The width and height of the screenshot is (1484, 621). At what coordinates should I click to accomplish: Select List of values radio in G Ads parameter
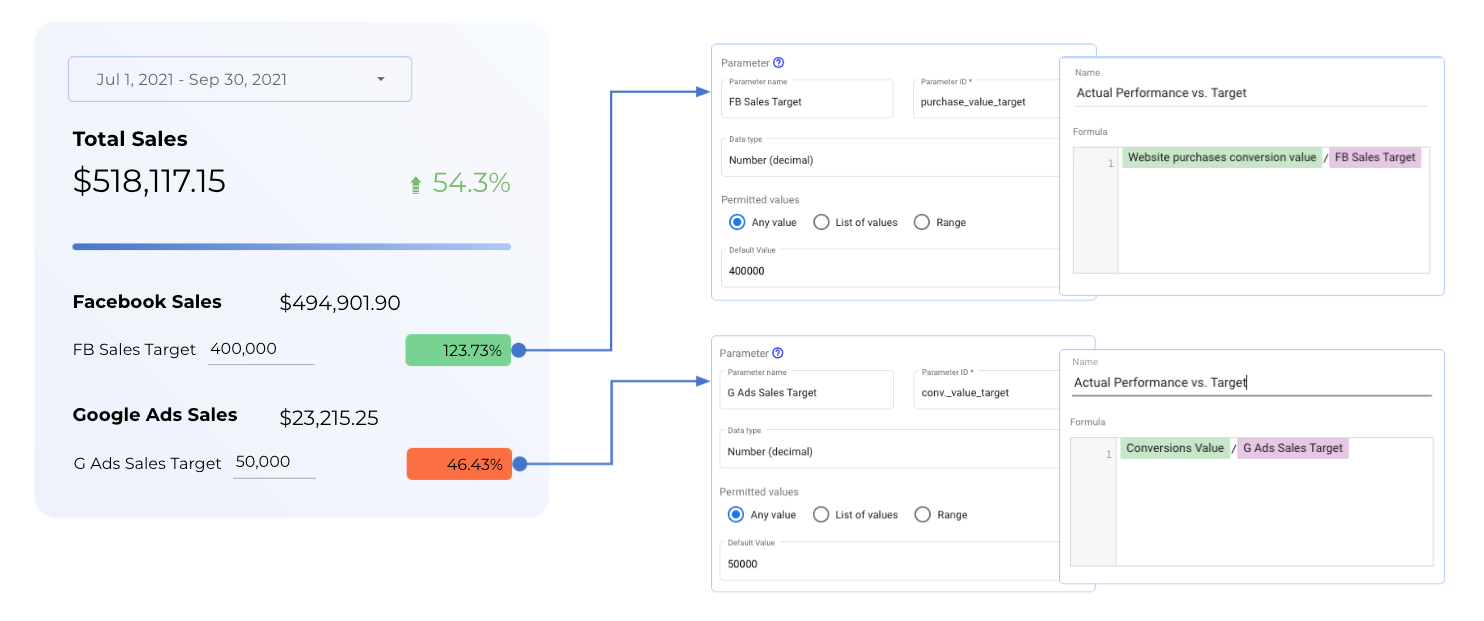tap(821, 514)
